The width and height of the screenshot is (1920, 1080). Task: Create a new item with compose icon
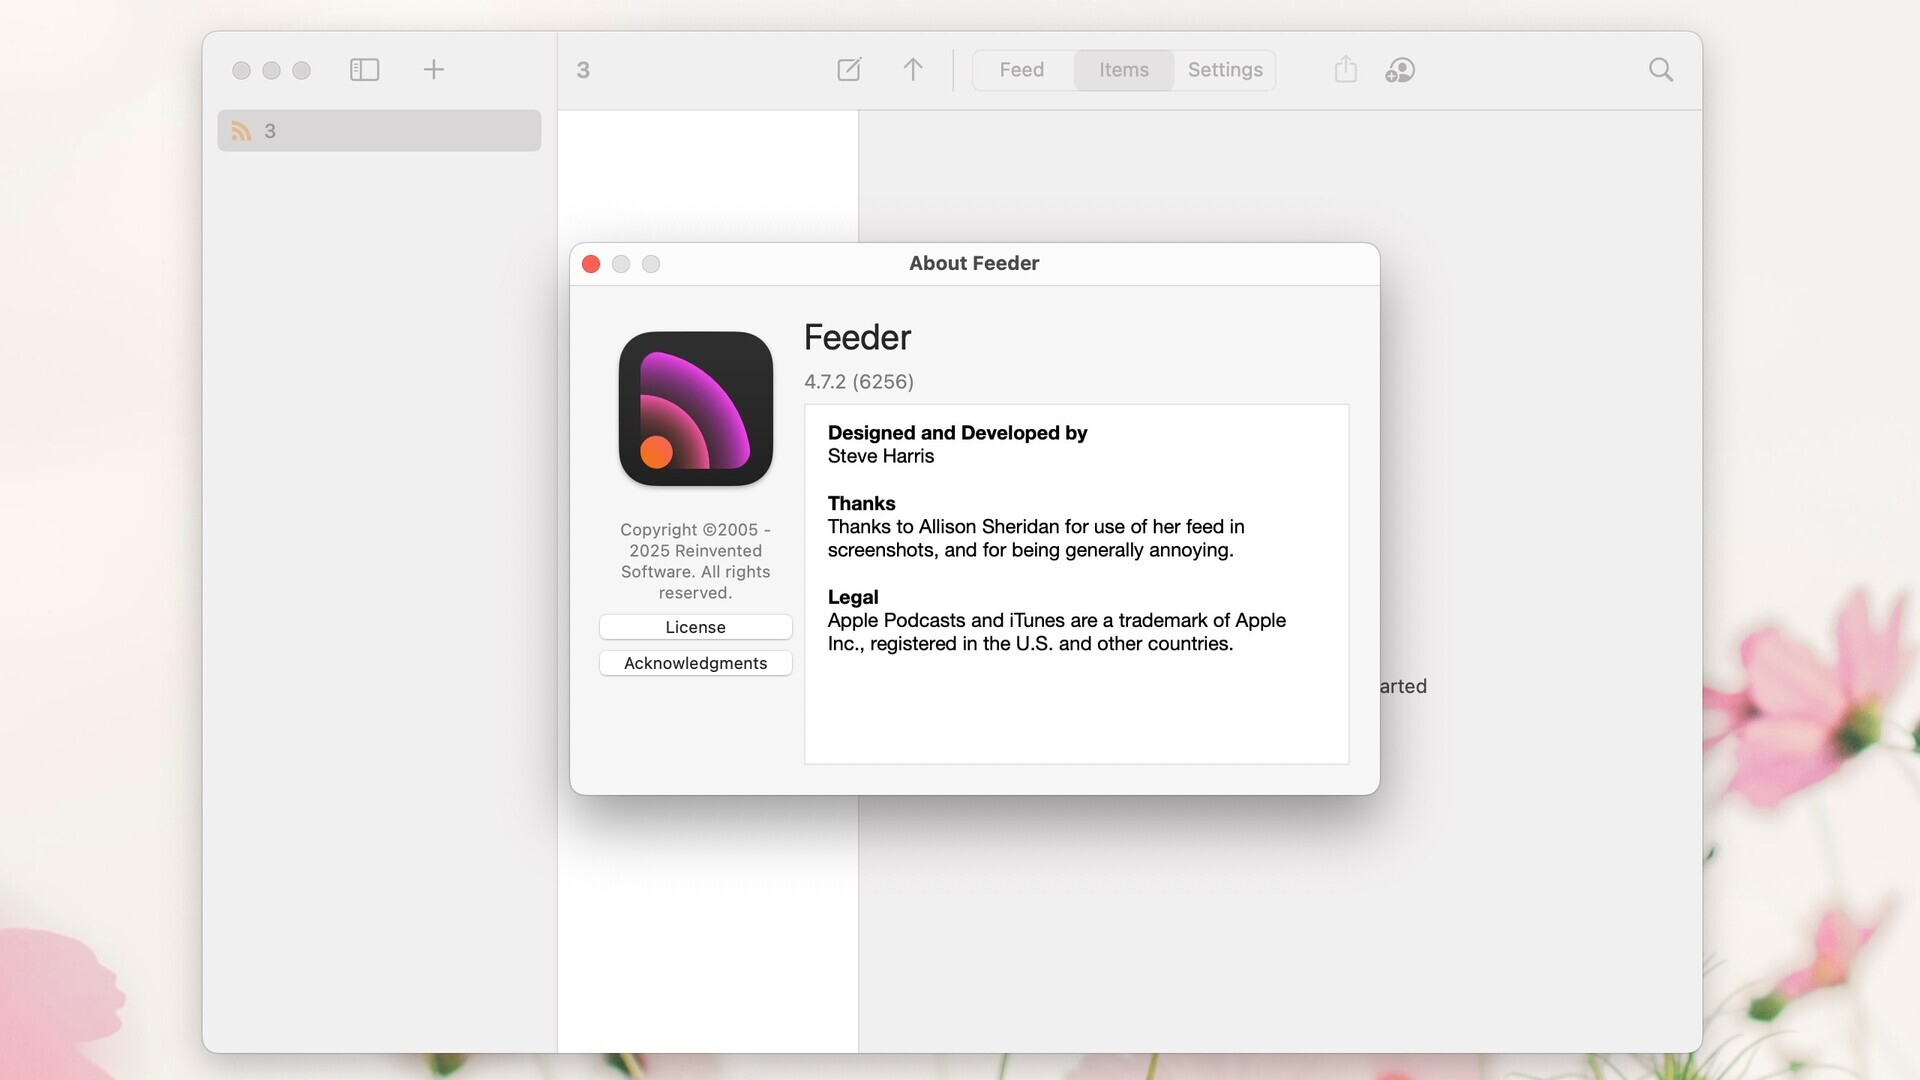[x=849, y=70]
